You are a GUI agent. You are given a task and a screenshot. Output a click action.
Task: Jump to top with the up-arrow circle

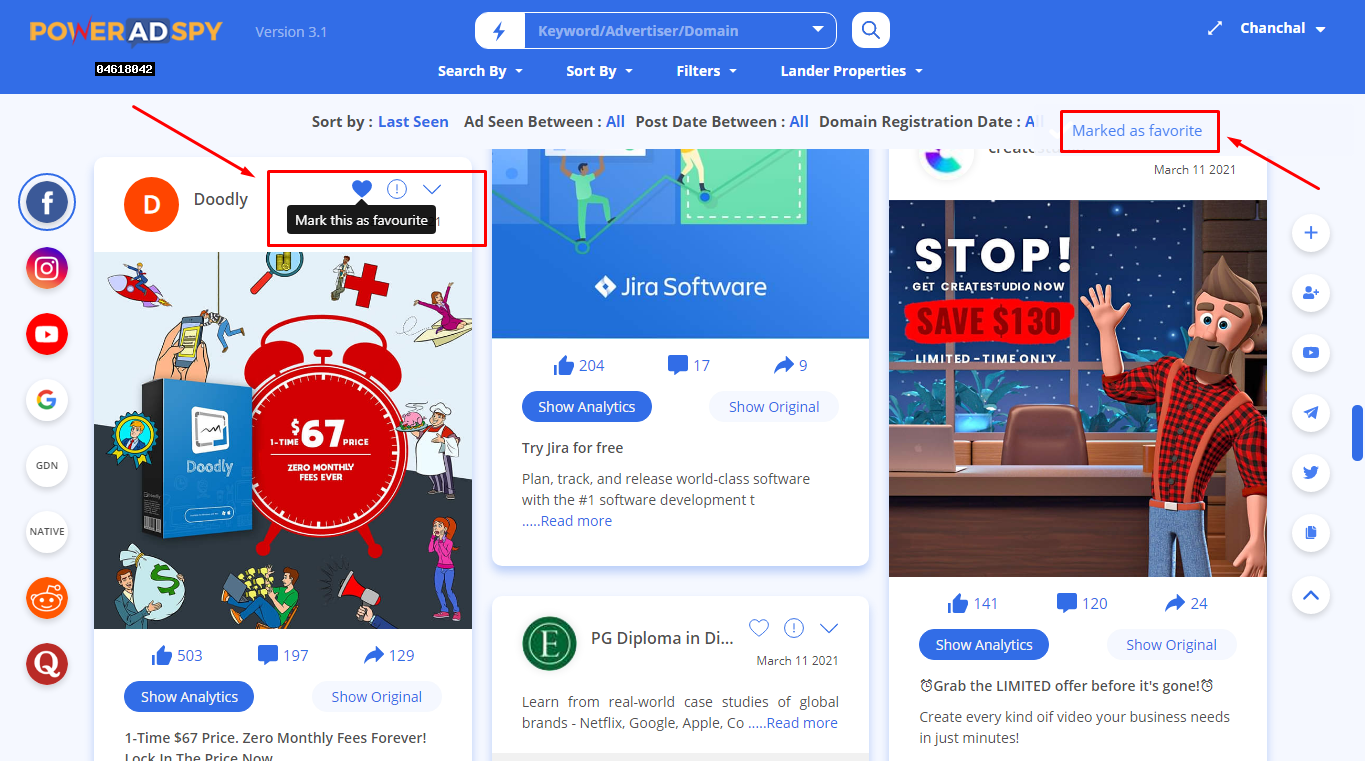(1311, 595)
